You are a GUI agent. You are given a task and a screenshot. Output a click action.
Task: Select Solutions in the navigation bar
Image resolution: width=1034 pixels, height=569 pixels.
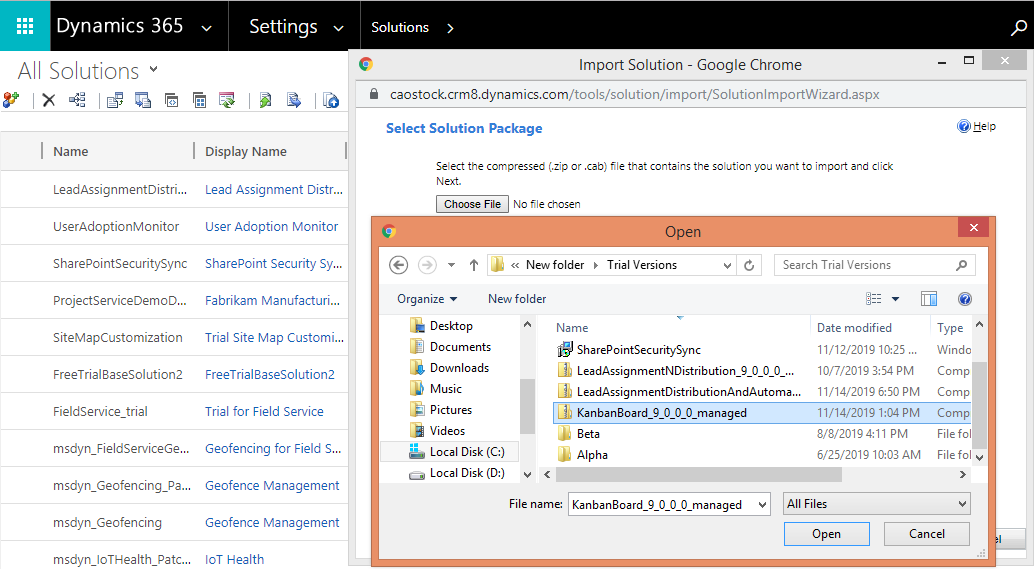coord(400,28)
